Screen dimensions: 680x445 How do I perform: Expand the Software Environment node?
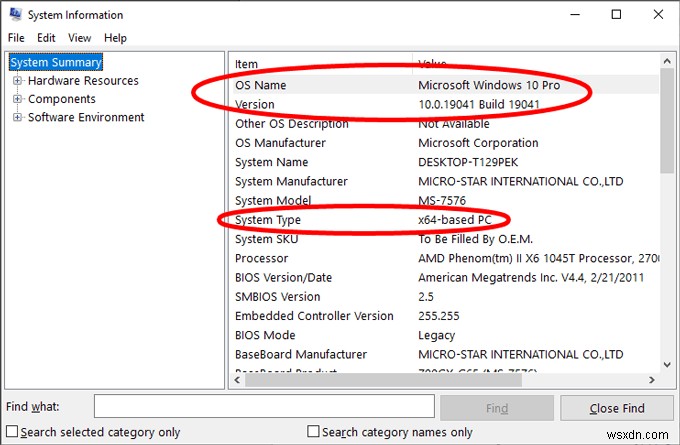click(17, 117)
